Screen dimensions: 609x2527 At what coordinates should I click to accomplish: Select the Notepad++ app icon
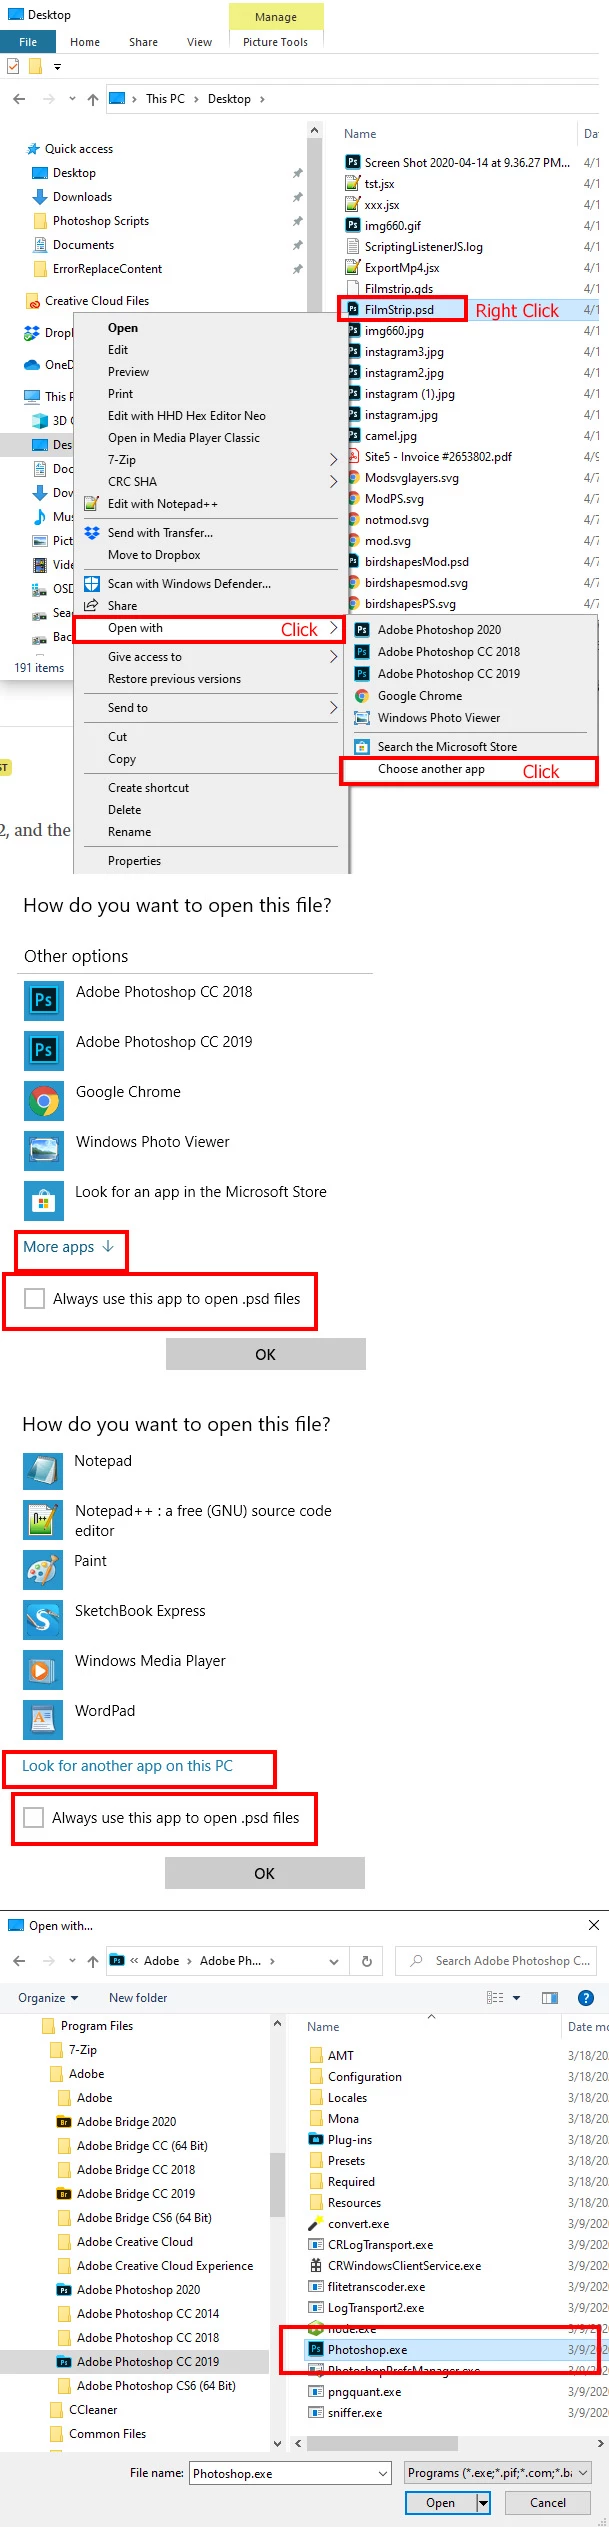point(43,1520)
